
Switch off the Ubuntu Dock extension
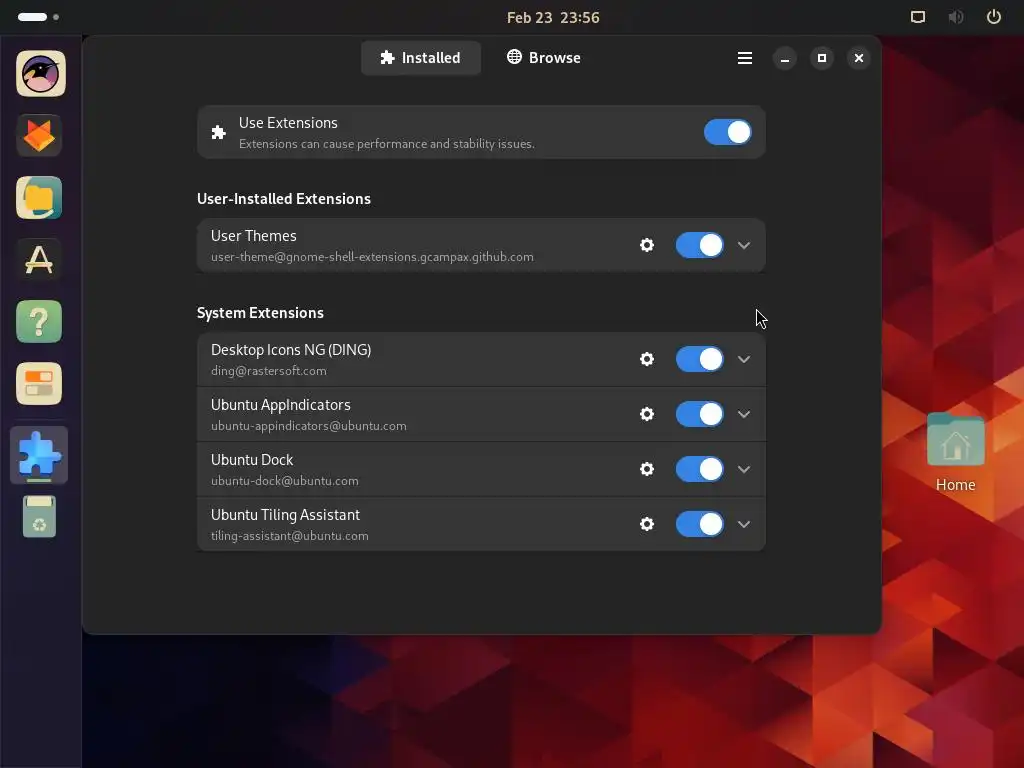(699, 469)
